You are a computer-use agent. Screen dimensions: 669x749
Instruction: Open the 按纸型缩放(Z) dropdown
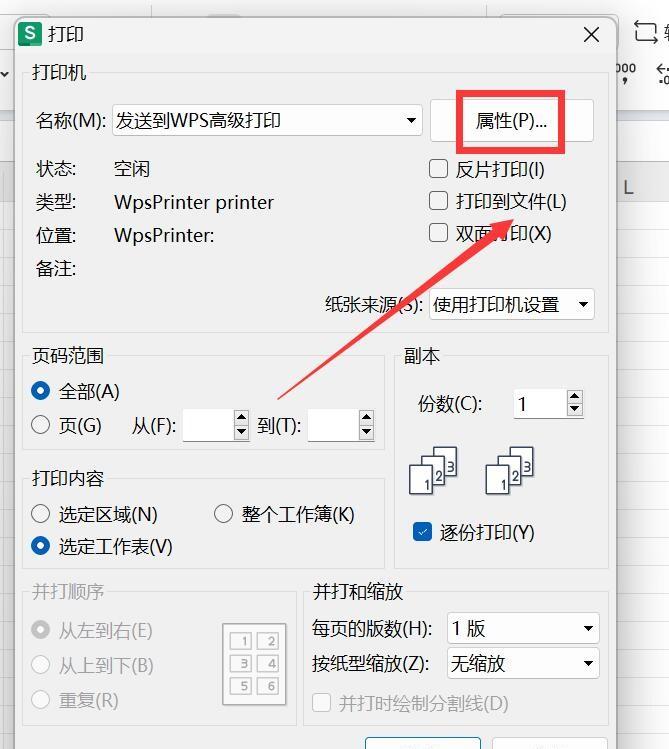click(523, 663)
